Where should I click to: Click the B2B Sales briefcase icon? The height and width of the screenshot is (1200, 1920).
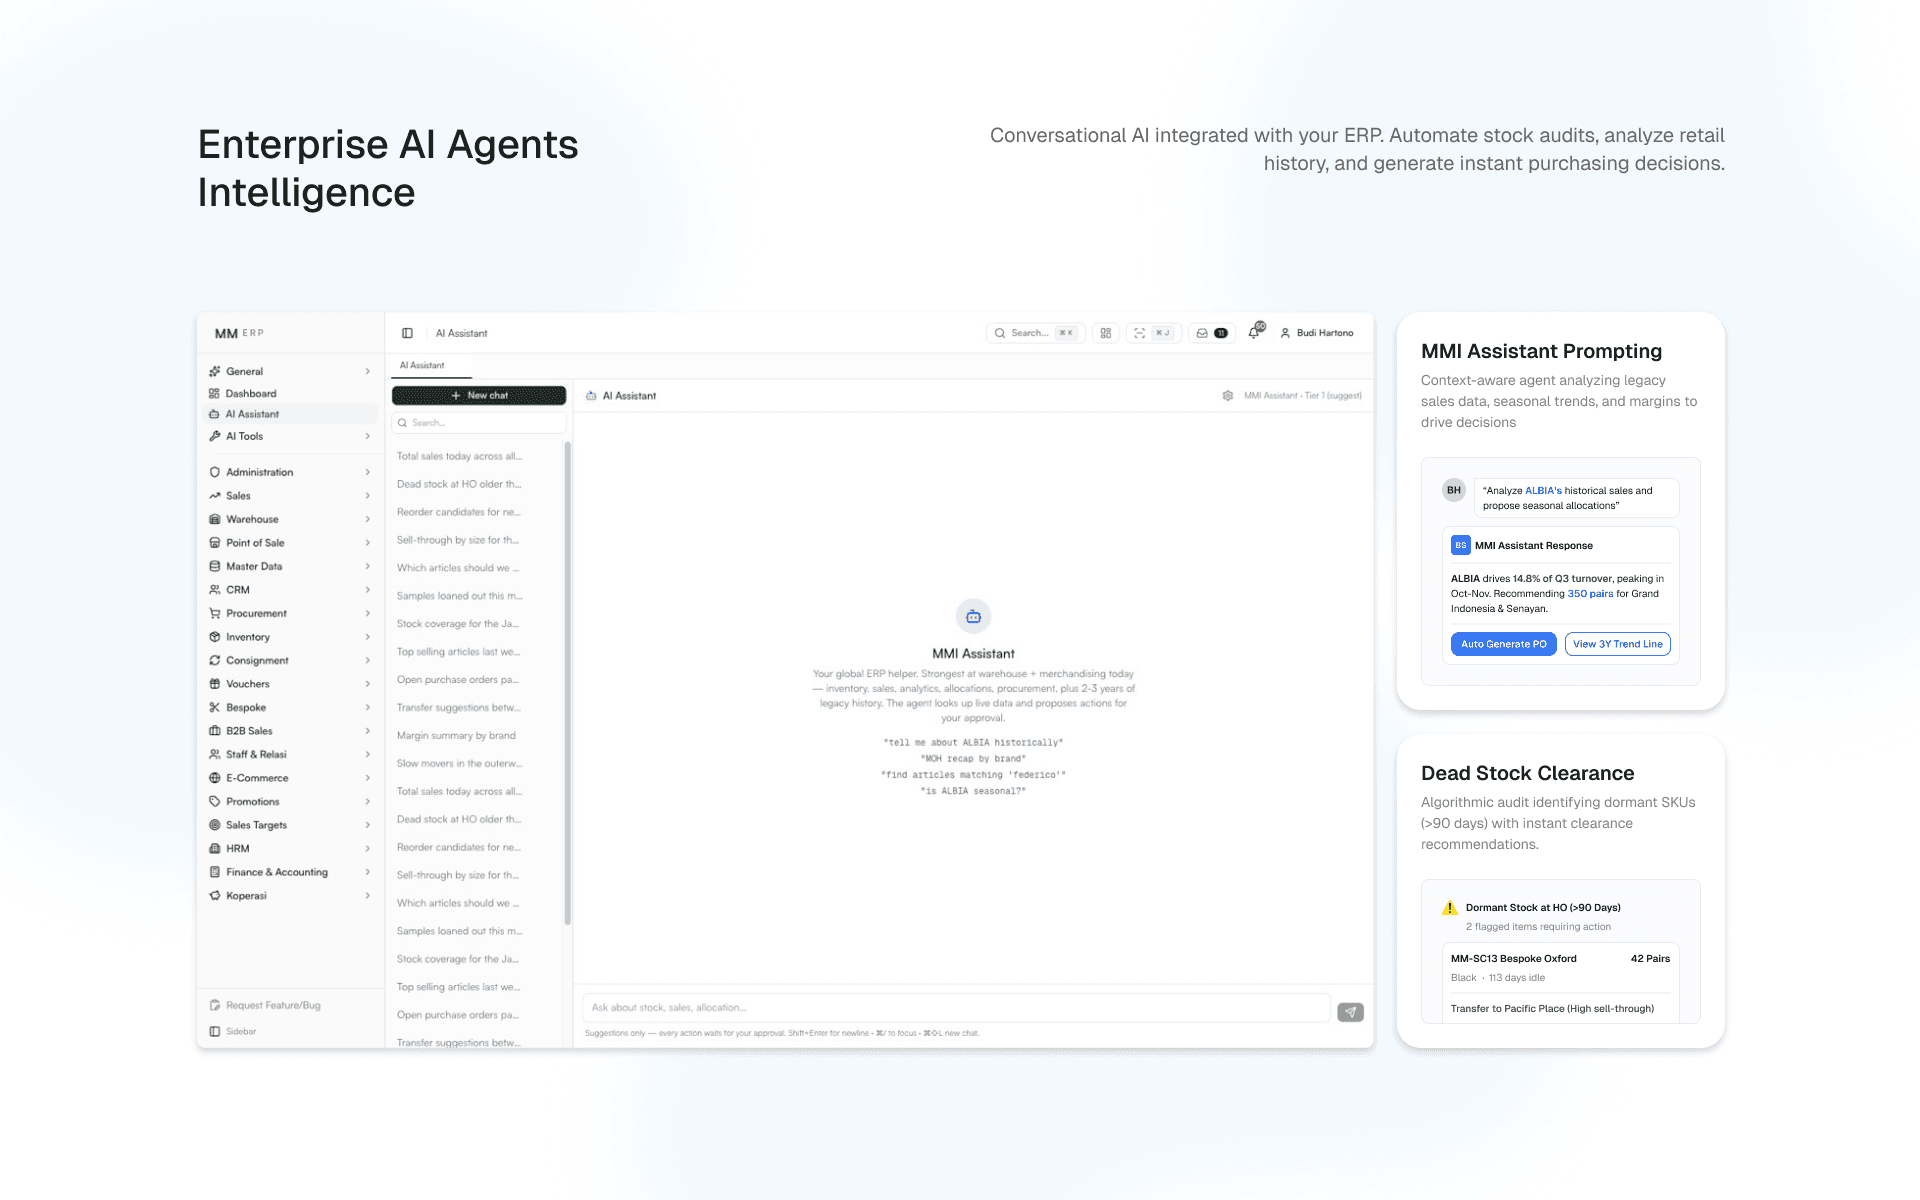(x=214, y=731)
